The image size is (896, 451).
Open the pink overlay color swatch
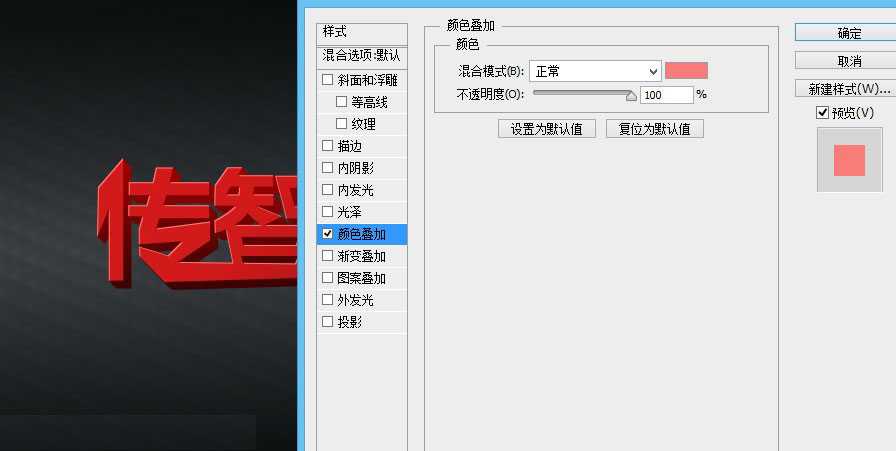tap(686, 71)
